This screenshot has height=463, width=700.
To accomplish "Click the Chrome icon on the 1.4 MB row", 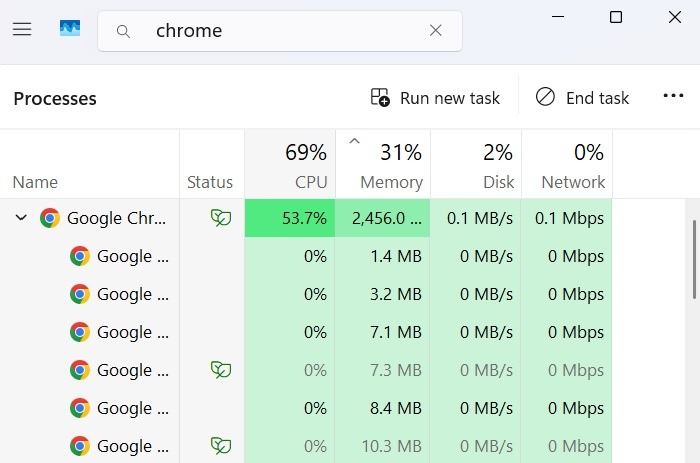I will coord(80,256).
